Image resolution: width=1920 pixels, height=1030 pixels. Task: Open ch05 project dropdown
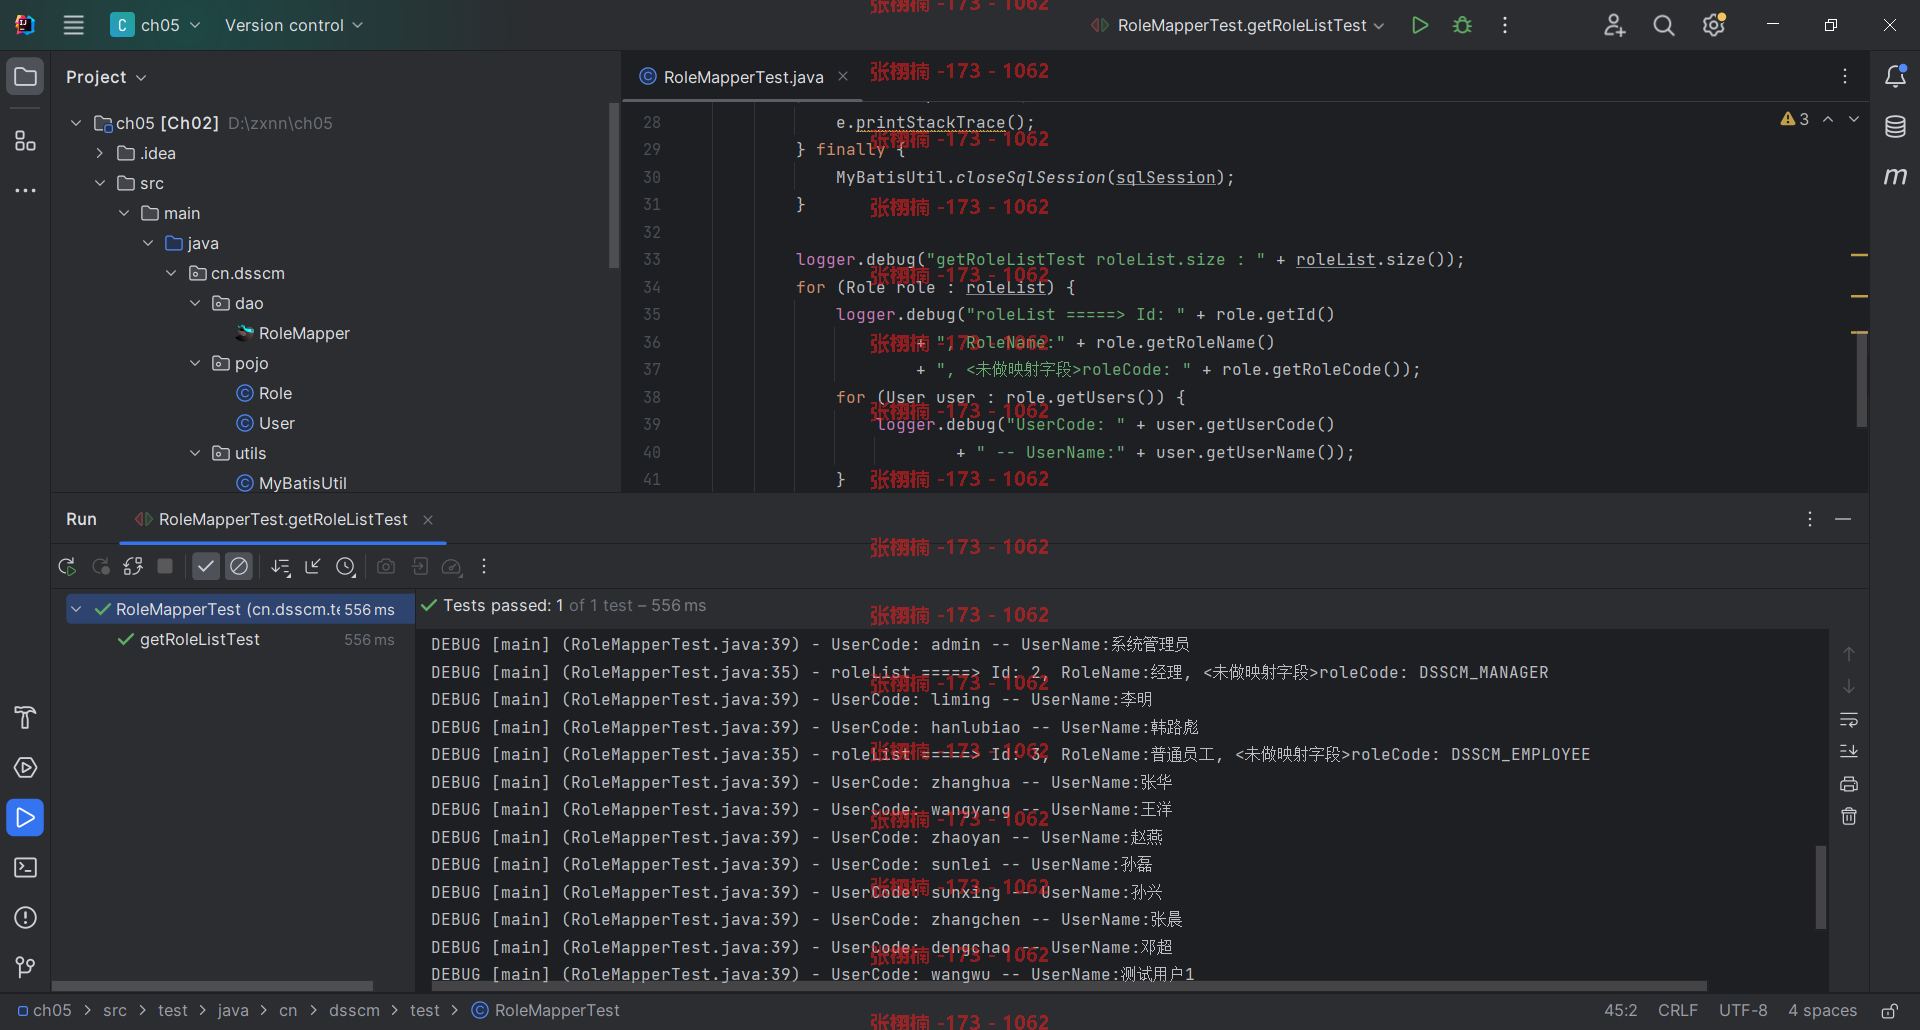(x=155, y=25)
